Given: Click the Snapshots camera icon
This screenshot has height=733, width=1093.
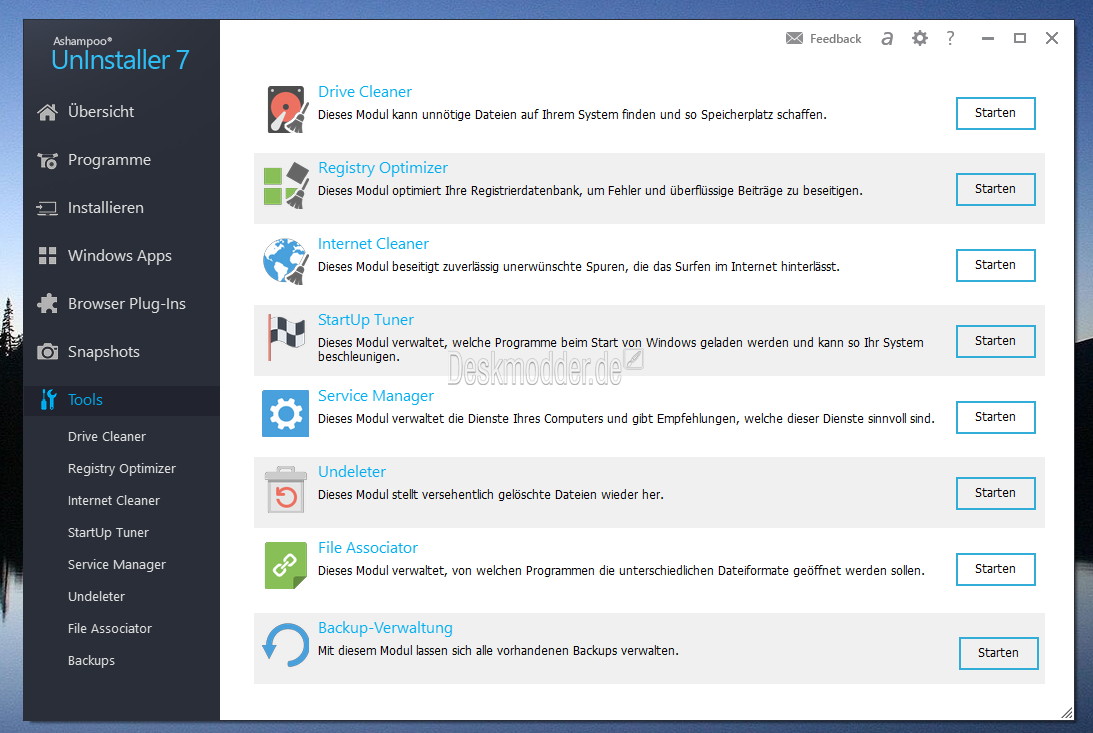Looking at the screenshot, I should point(47,351).
